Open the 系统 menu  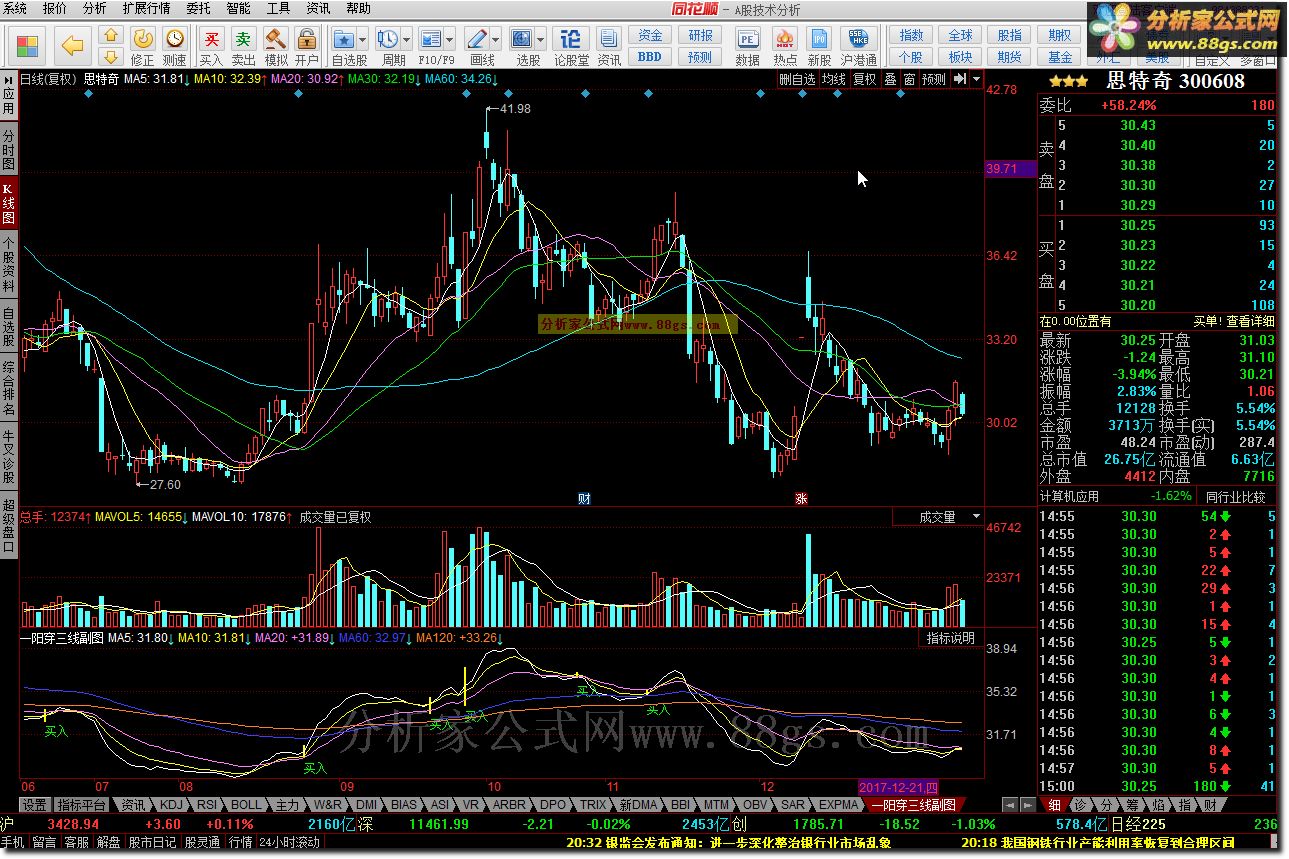click(x=16, y=8)
